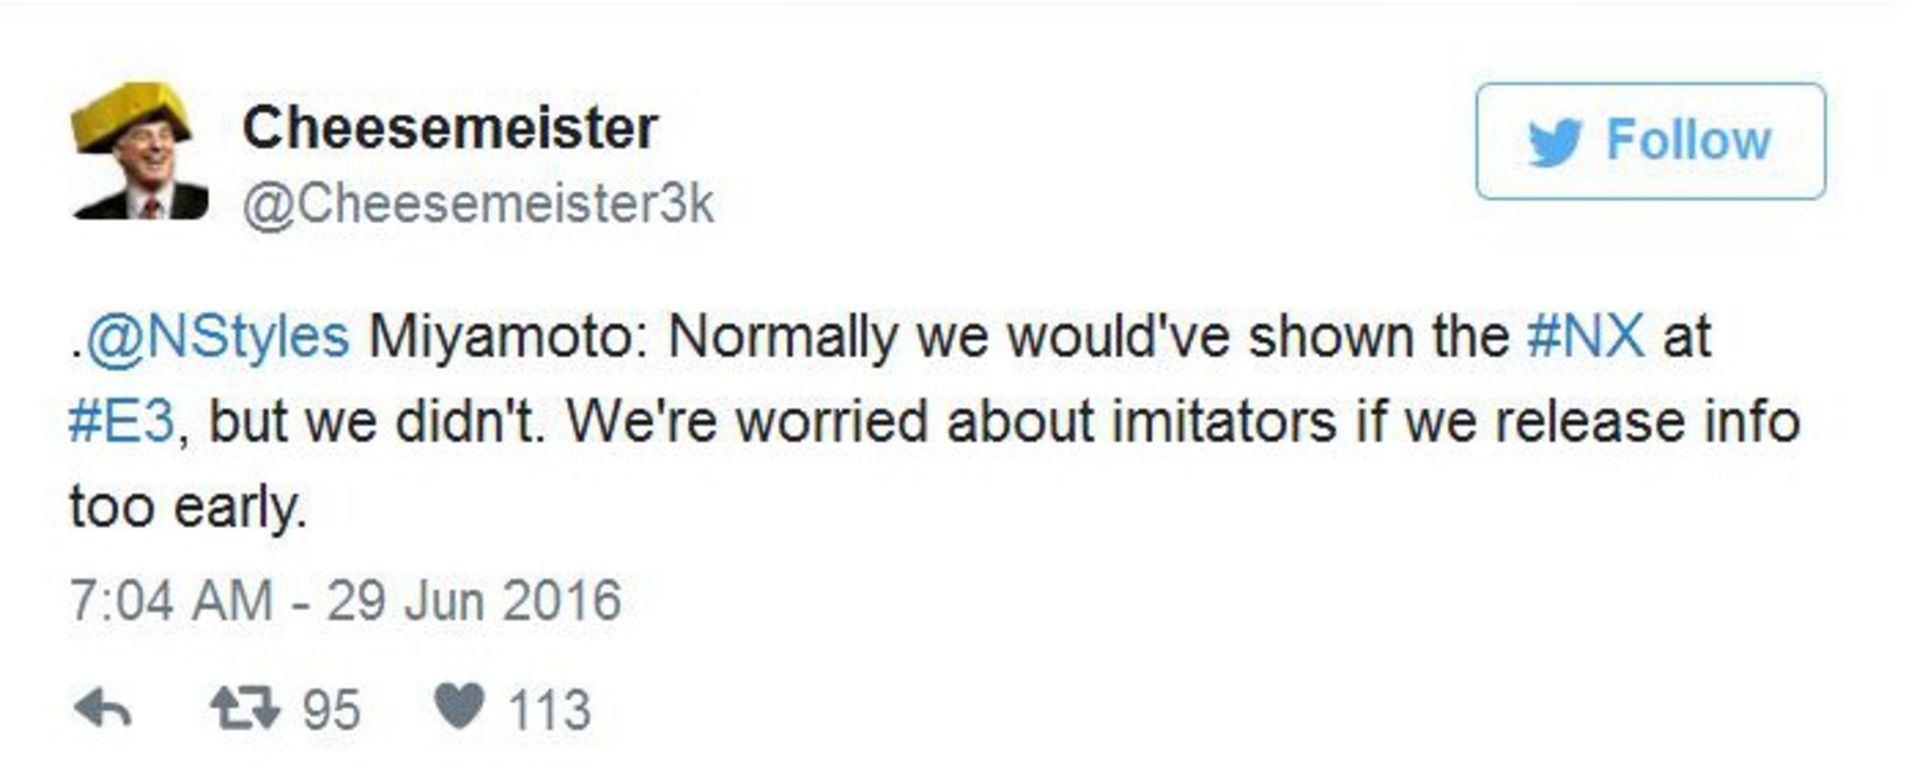Follow the Cheesemeister account
The image size is (1920, 782).
click(x=1651, y=141)
